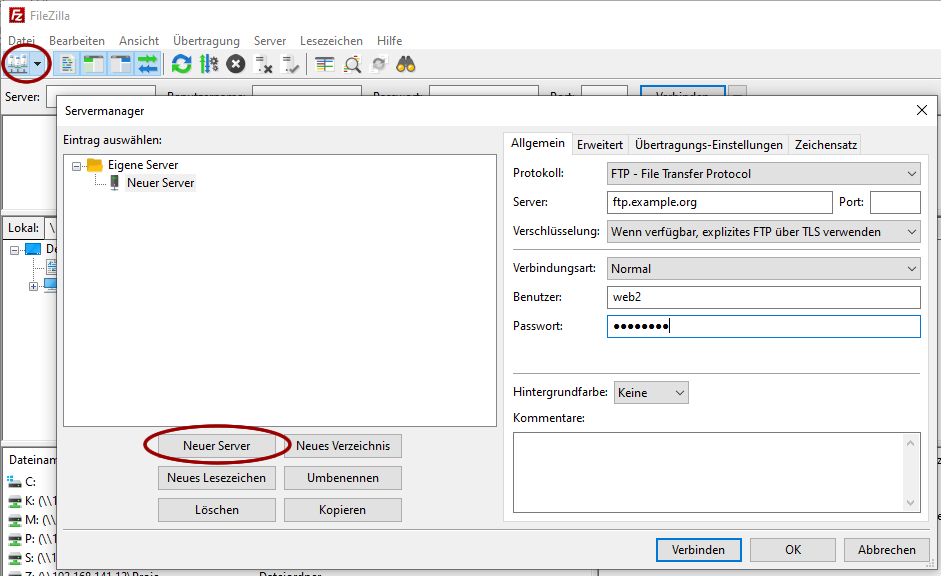Switch to the Allgemein tab

pos(538,143)
